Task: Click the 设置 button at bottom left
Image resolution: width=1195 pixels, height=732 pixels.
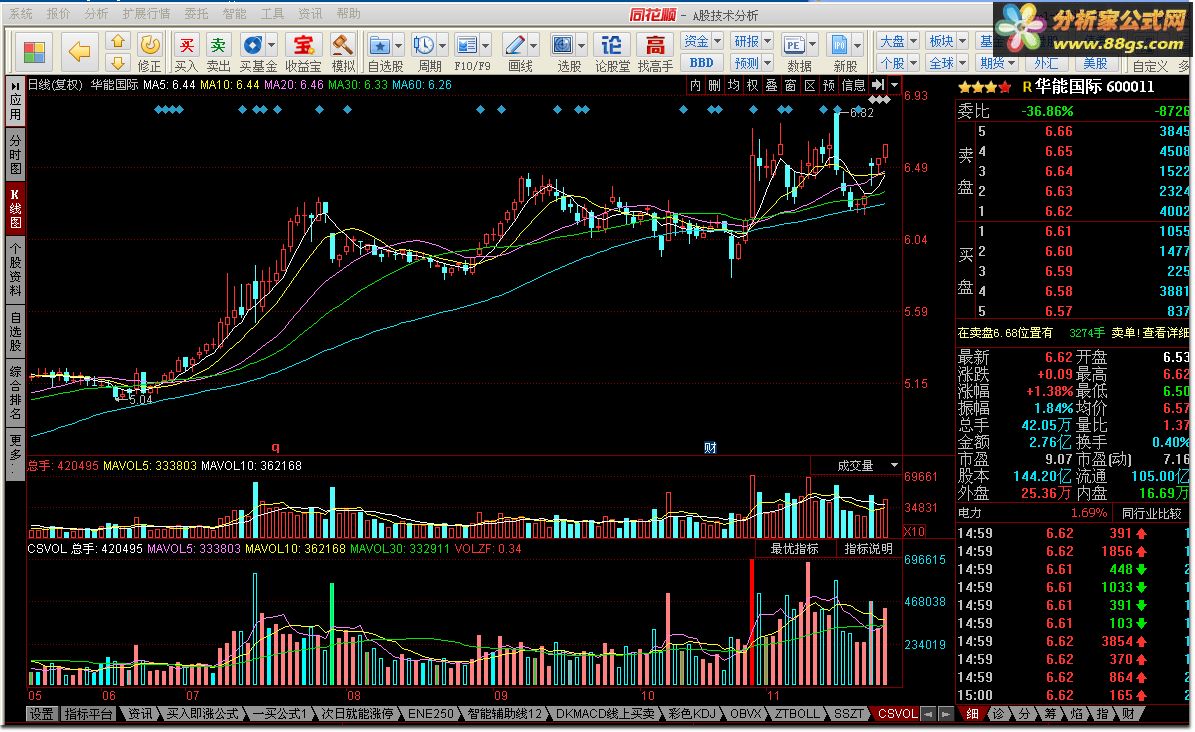Action: pos(41,714)
